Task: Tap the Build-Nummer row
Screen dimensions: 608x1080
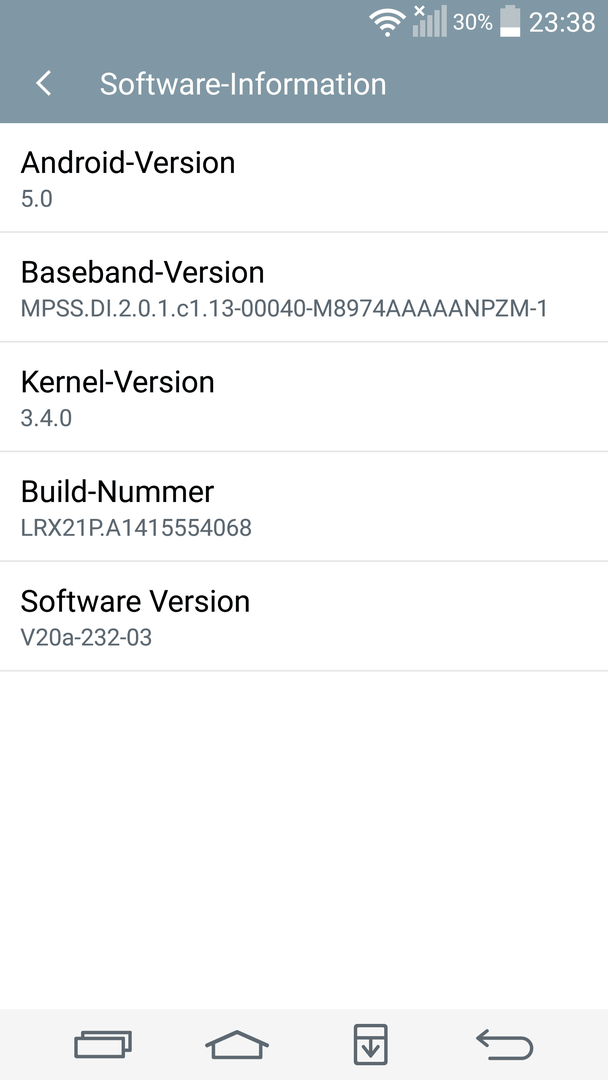Action: click(x=304, y=506)
